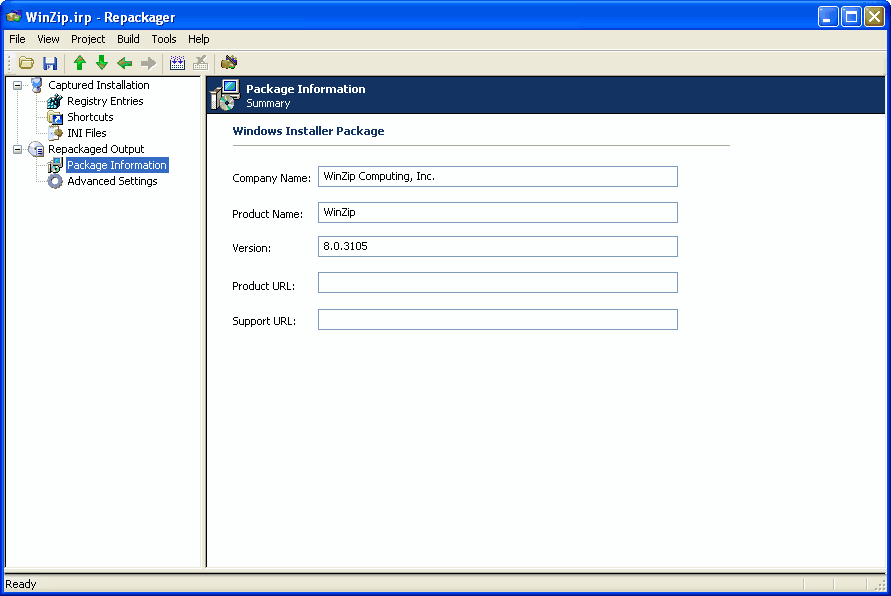The height and width of the screenshot is (596, 891).
Task: Click into the Product URL field
Action: [497, 283]
